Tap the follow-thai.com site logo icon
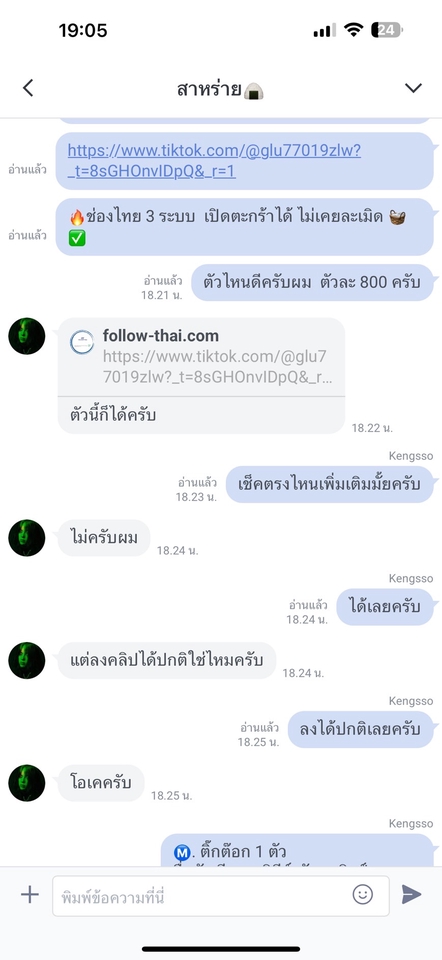 click(x=82, y=342)
